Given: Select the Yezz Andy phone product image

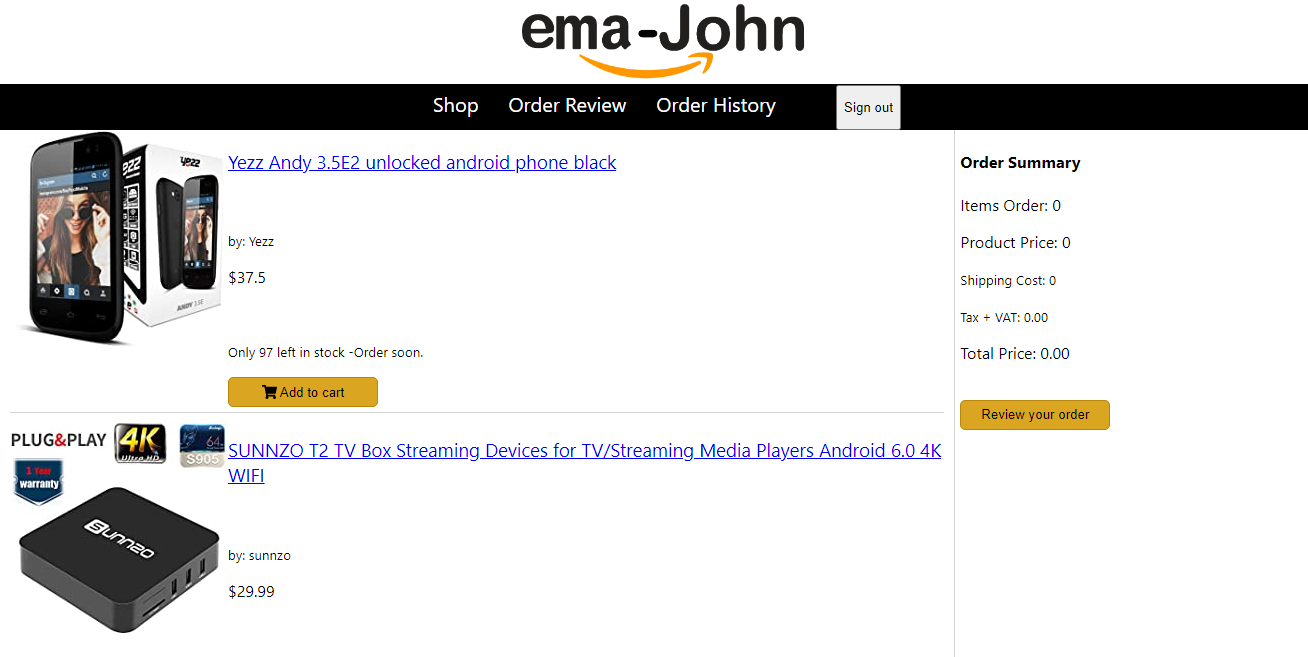Looking at the screenshot, I should tap(119, 239).
